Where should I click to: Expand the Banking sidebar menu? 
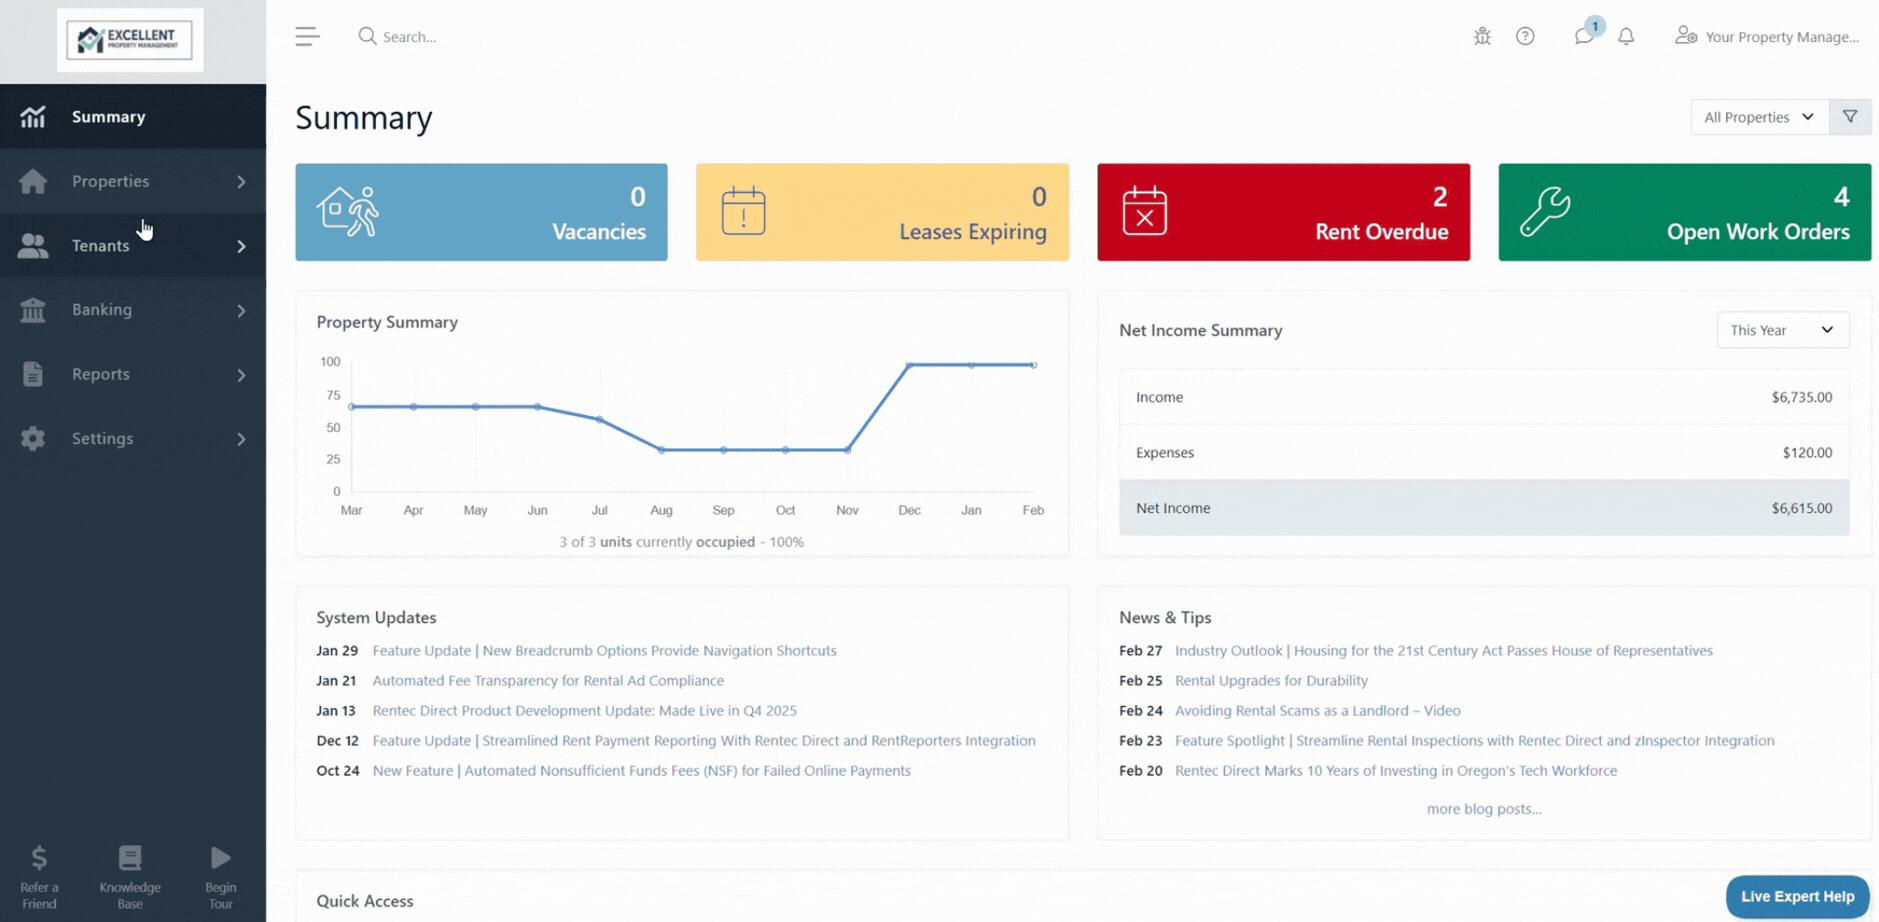[133, 310]
